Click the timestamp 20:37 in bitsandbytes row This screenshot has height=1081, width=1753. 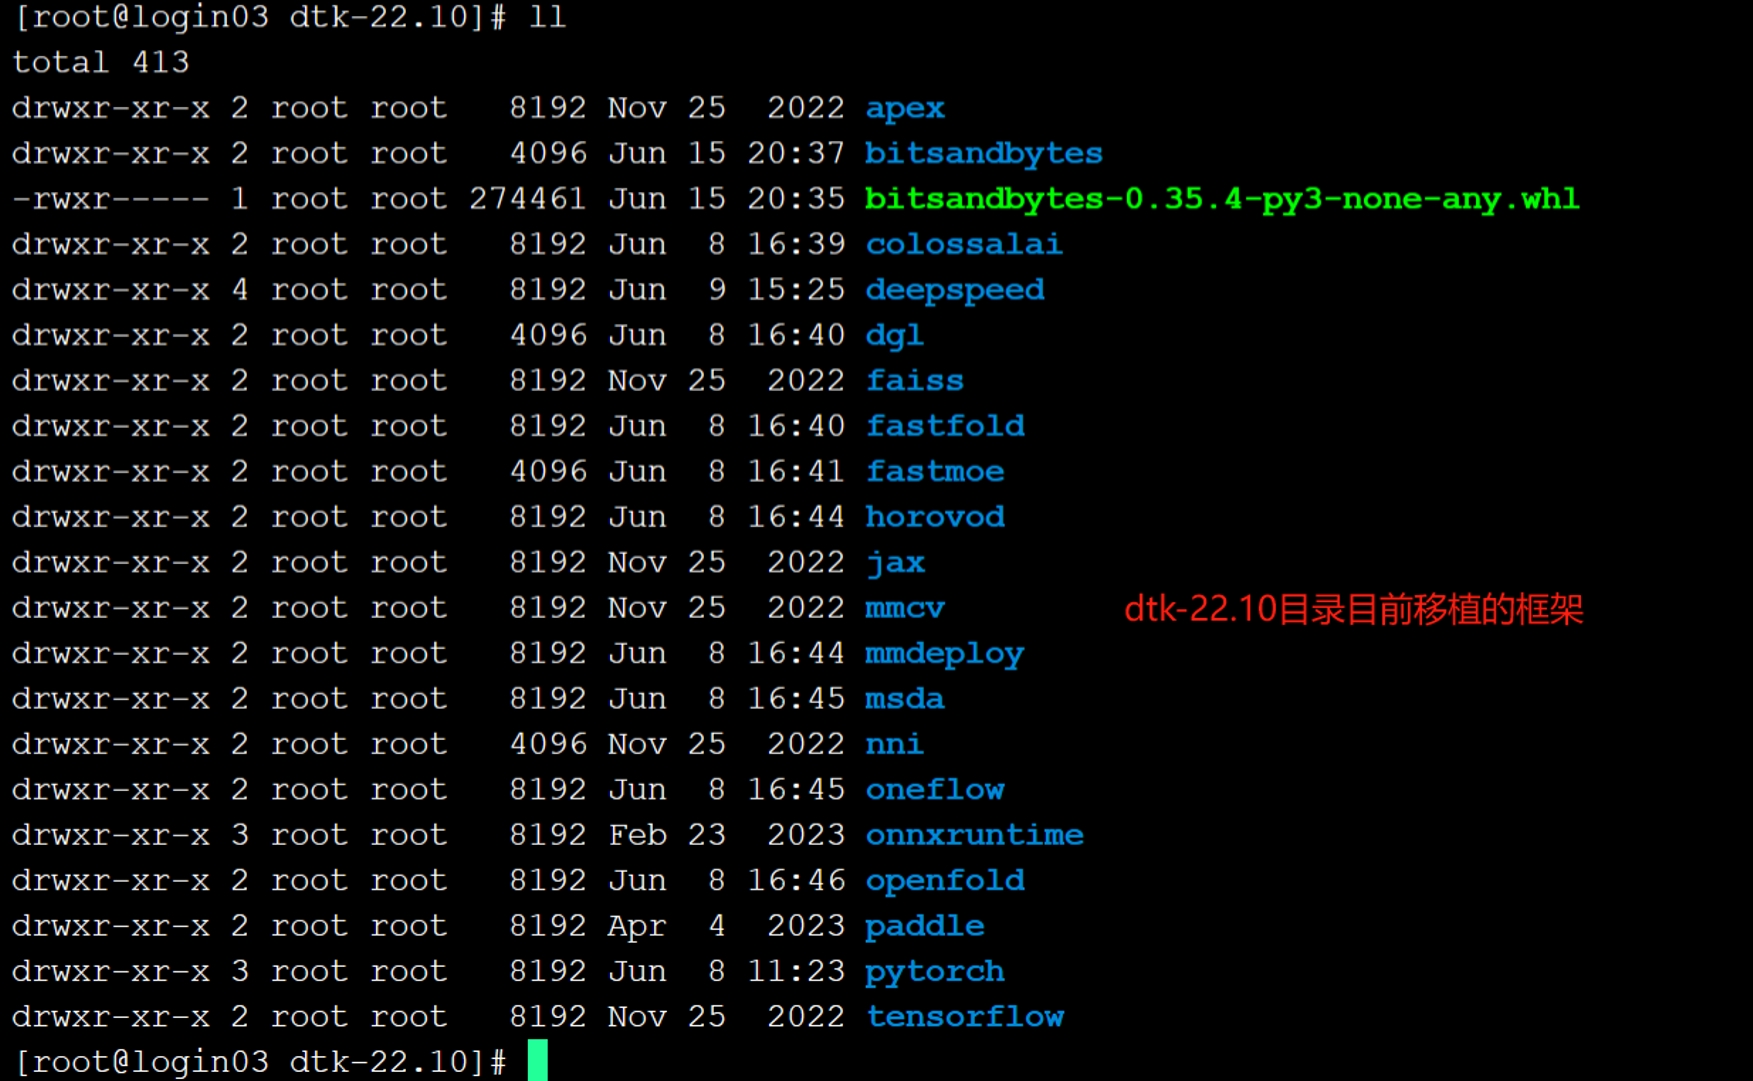796,153
